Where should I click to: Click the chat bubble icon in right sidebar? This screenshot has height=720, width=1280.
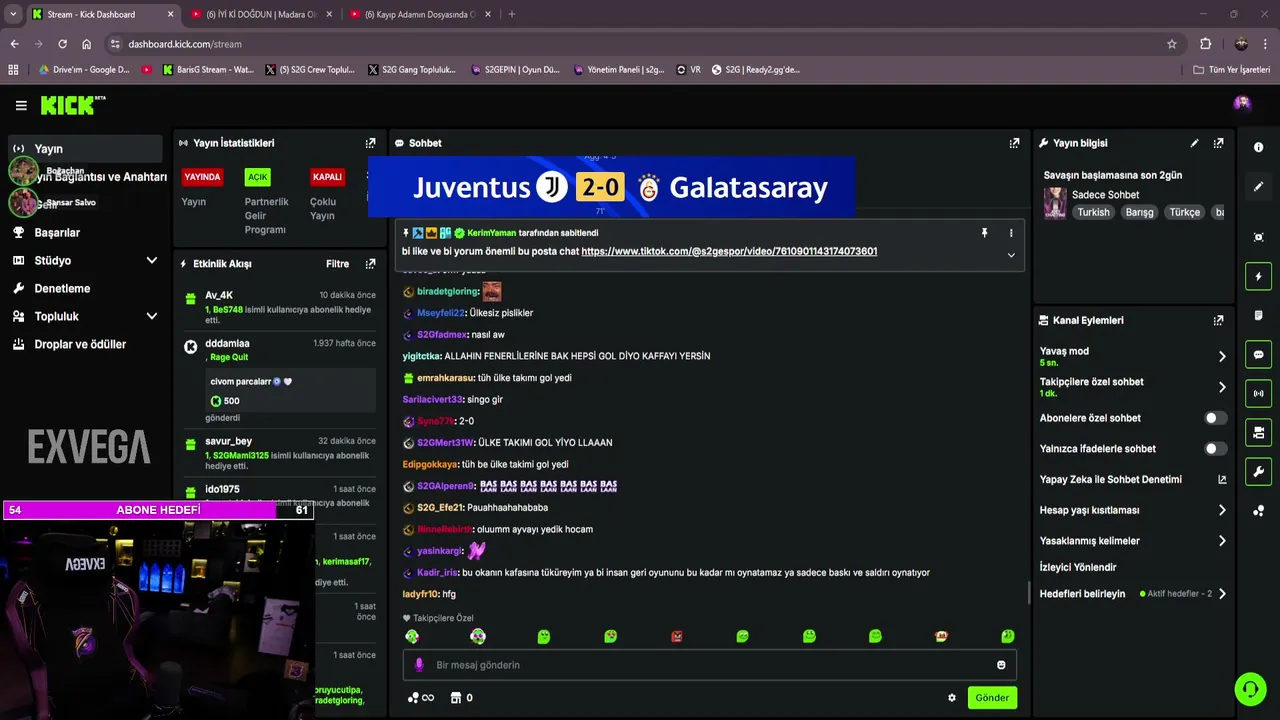pyautogui.click(x=1258, y=354)
